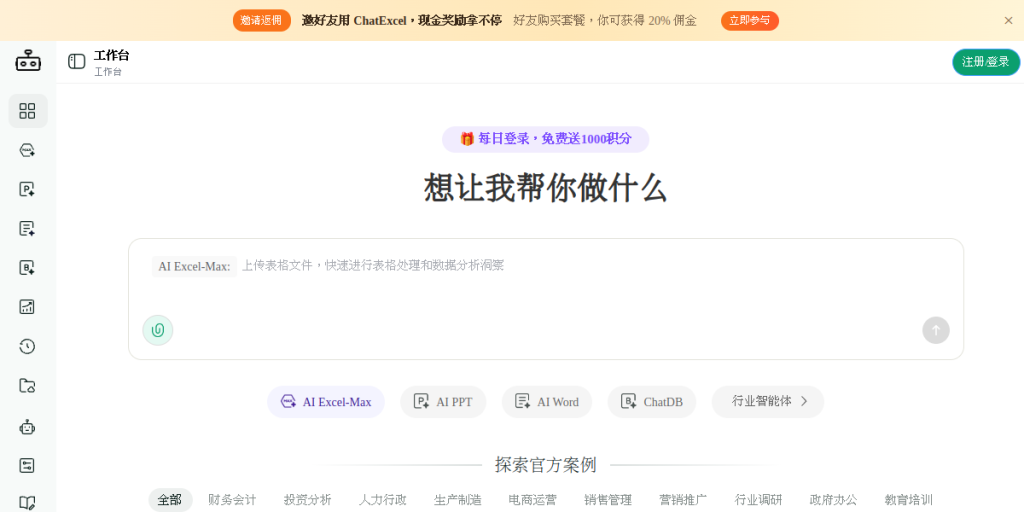The width and height of the screenshot is (1024, 512).
Task: Click the 工作台 header title
Action: coord(112,56)
